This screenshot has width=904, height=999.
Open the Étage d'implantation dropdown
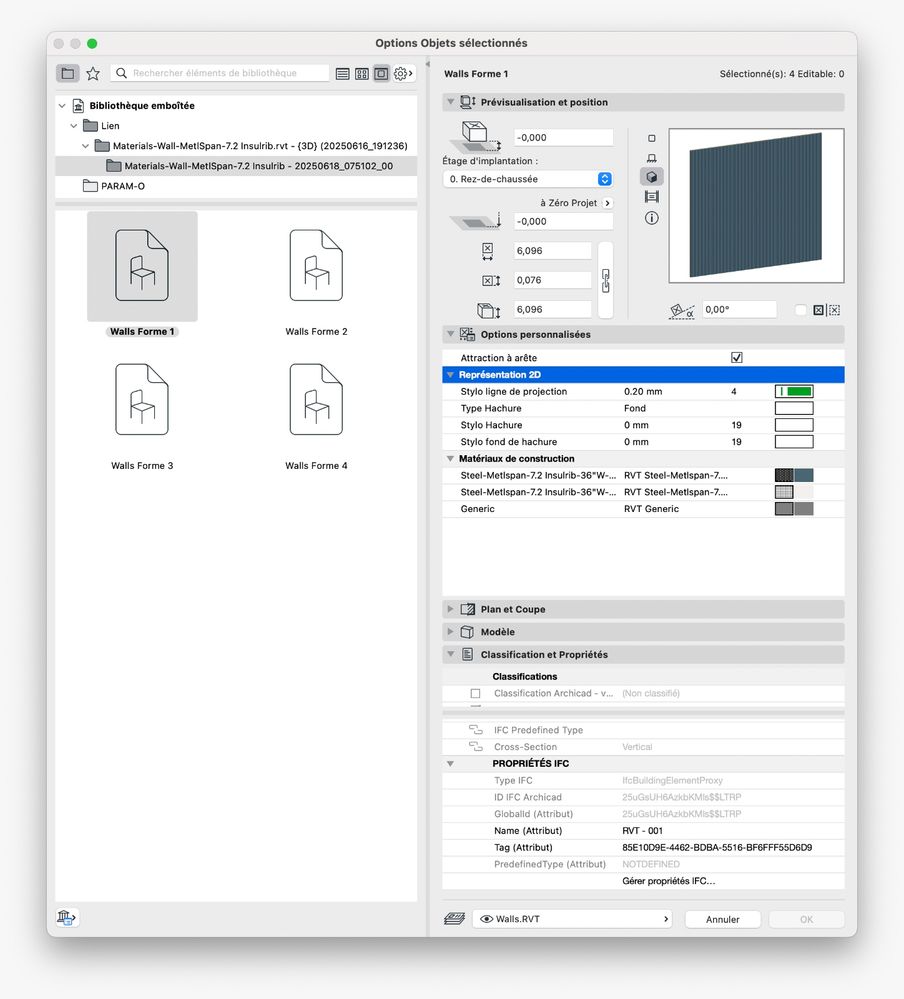click(527, 179)
